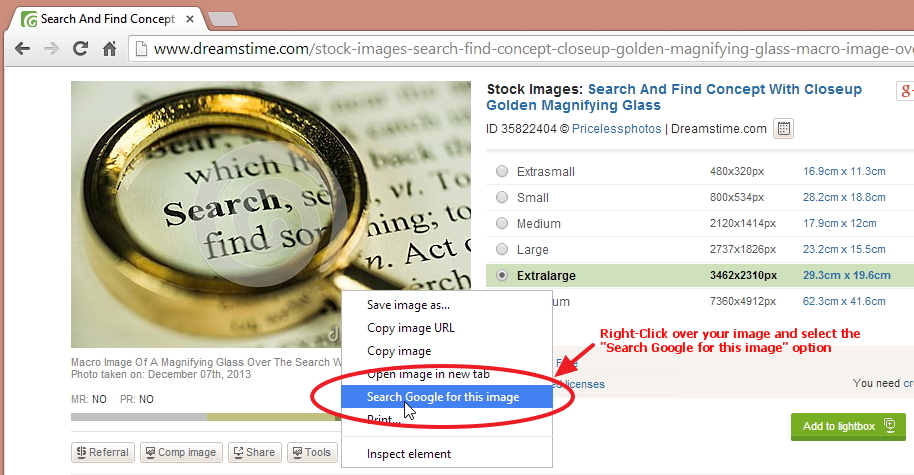This screenshot has width=914, height=475.
Task: Open the Pricelessphotos author link
Action: 616,129
